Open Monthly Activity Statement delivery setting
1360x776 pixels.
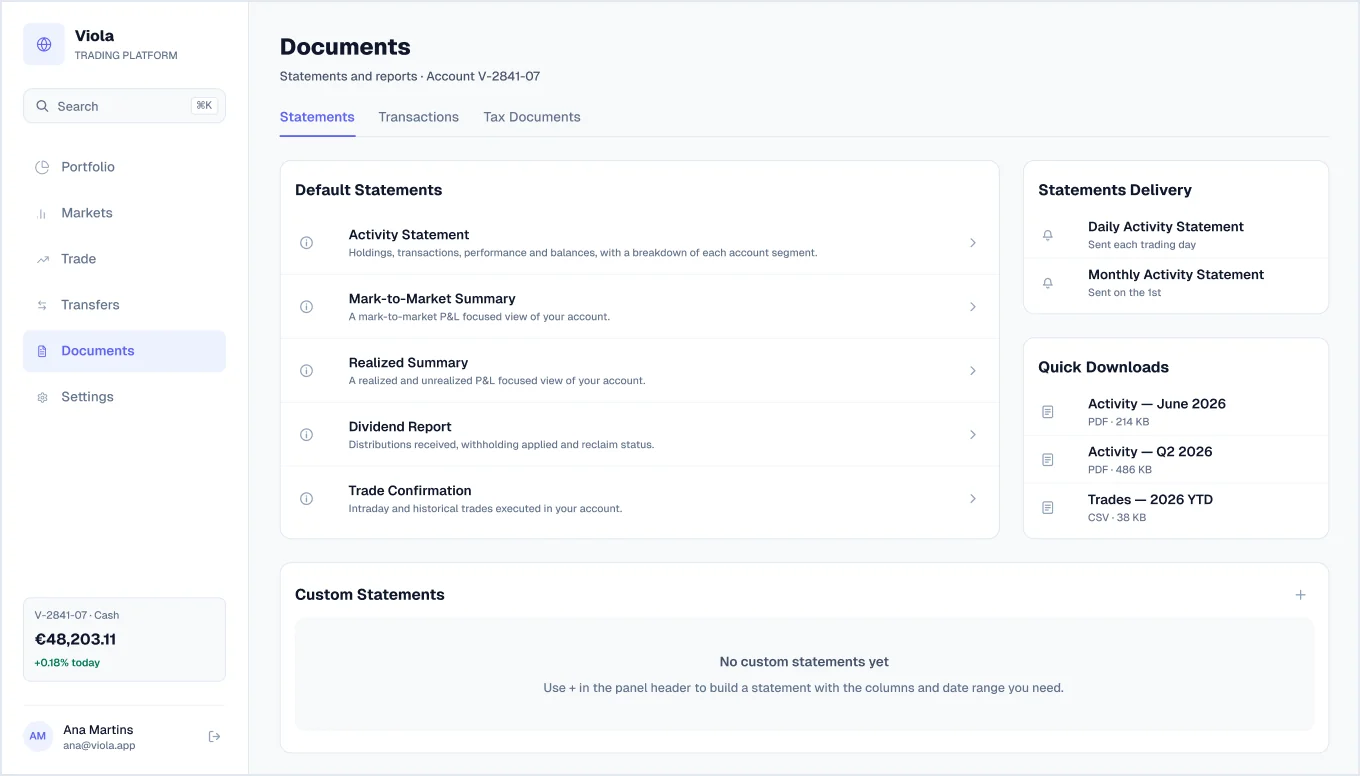click(x=1176, y=283)
